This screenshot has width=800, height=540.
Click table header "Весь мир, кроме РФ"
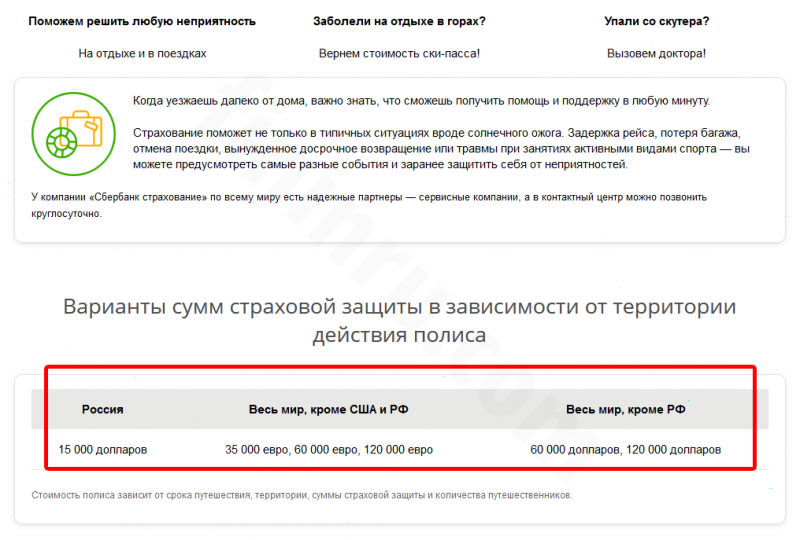(x=626, y=409)
